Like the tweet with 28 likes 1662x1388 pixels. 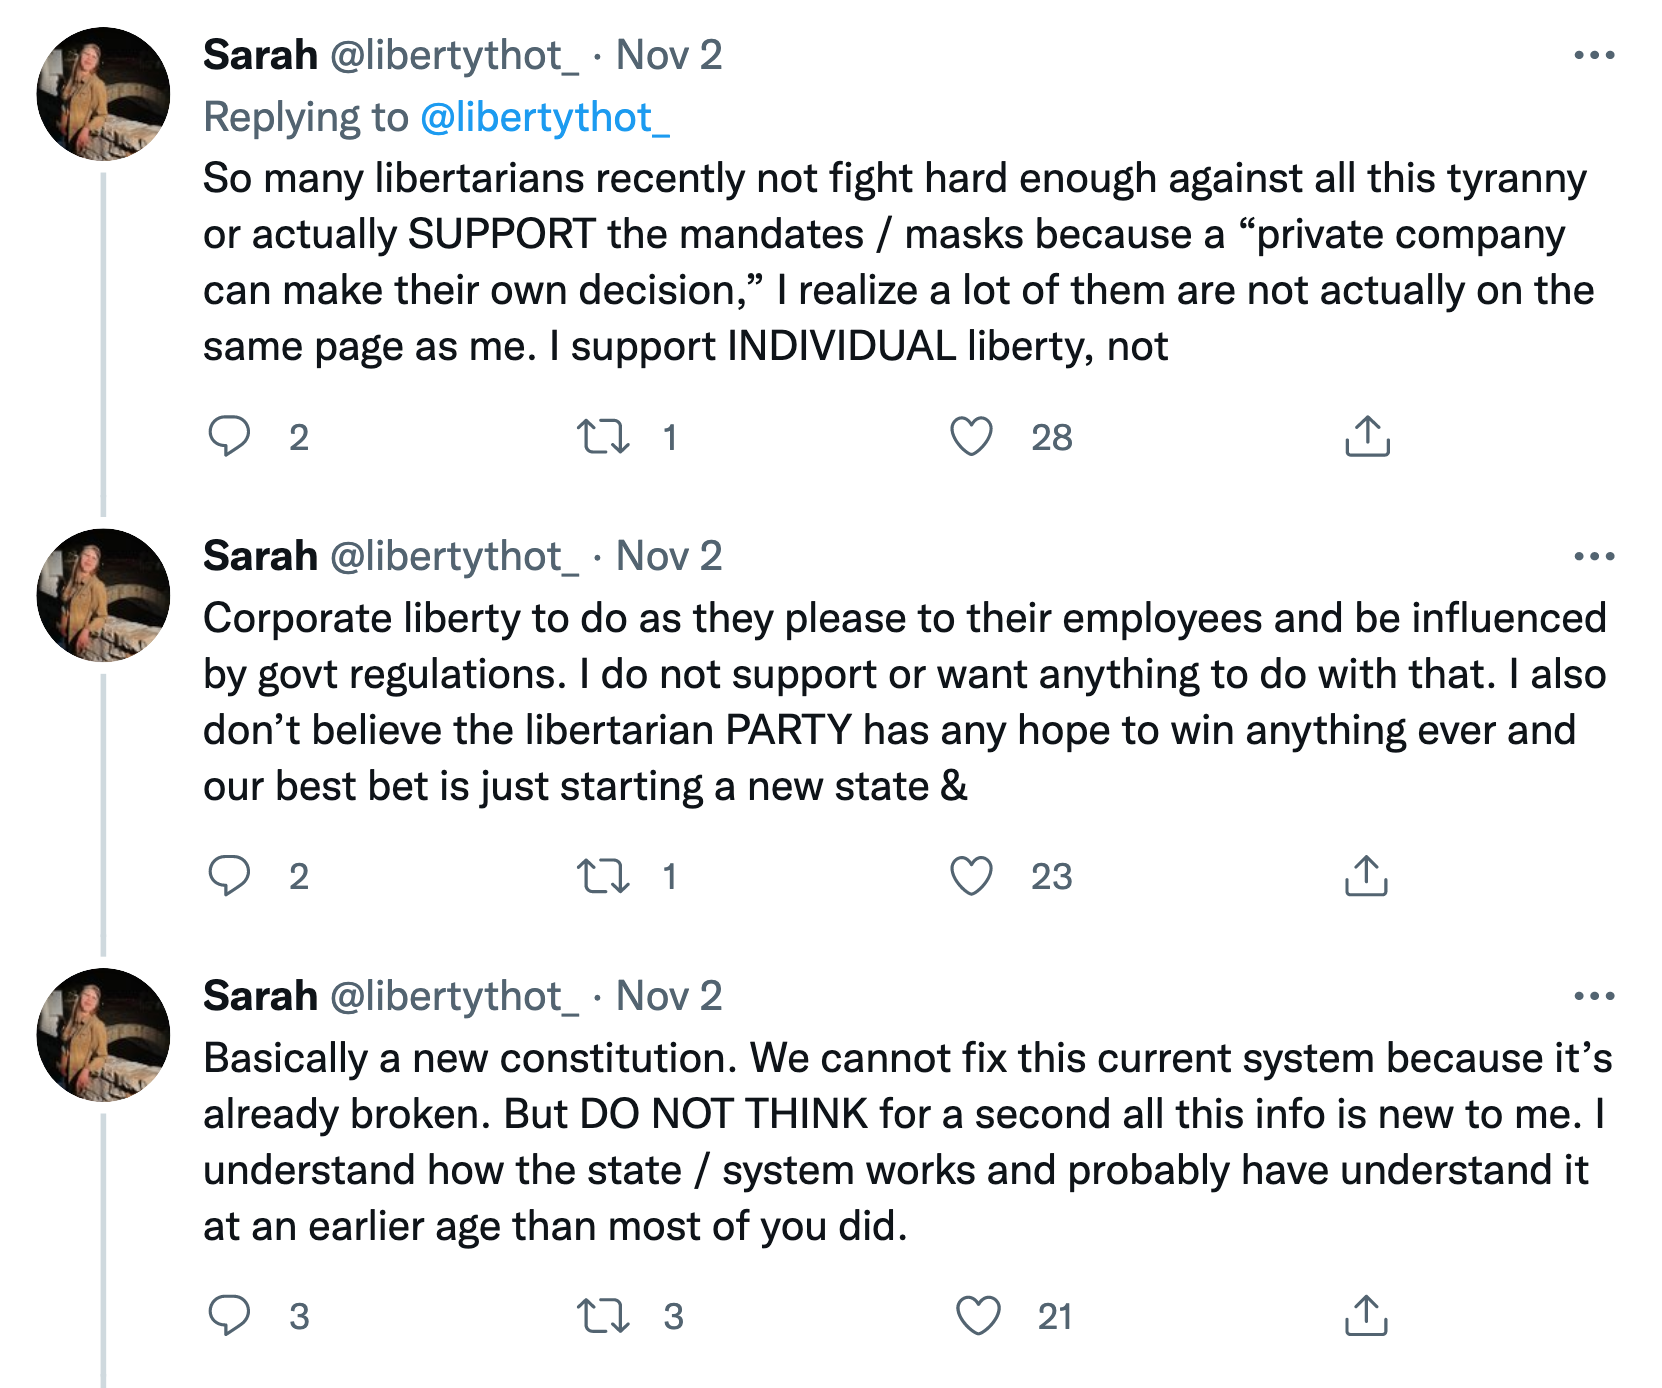(x=971, y=437)
